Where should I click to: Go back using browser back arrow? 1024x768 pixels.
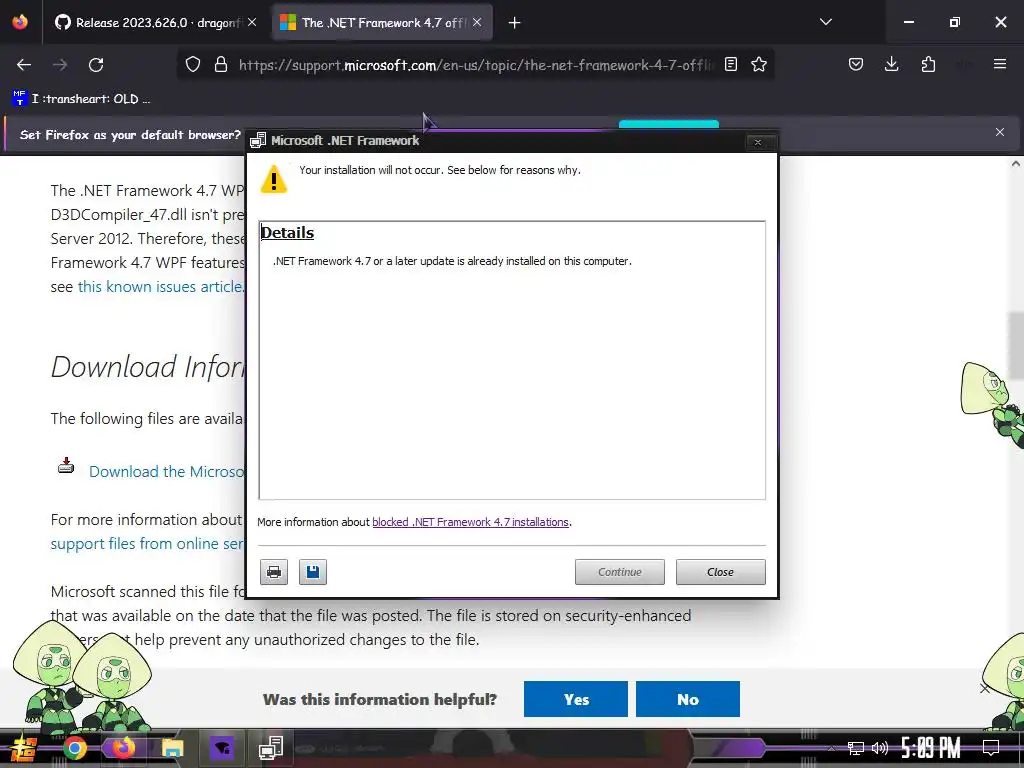pyautogui.click(x=24, y=65)
